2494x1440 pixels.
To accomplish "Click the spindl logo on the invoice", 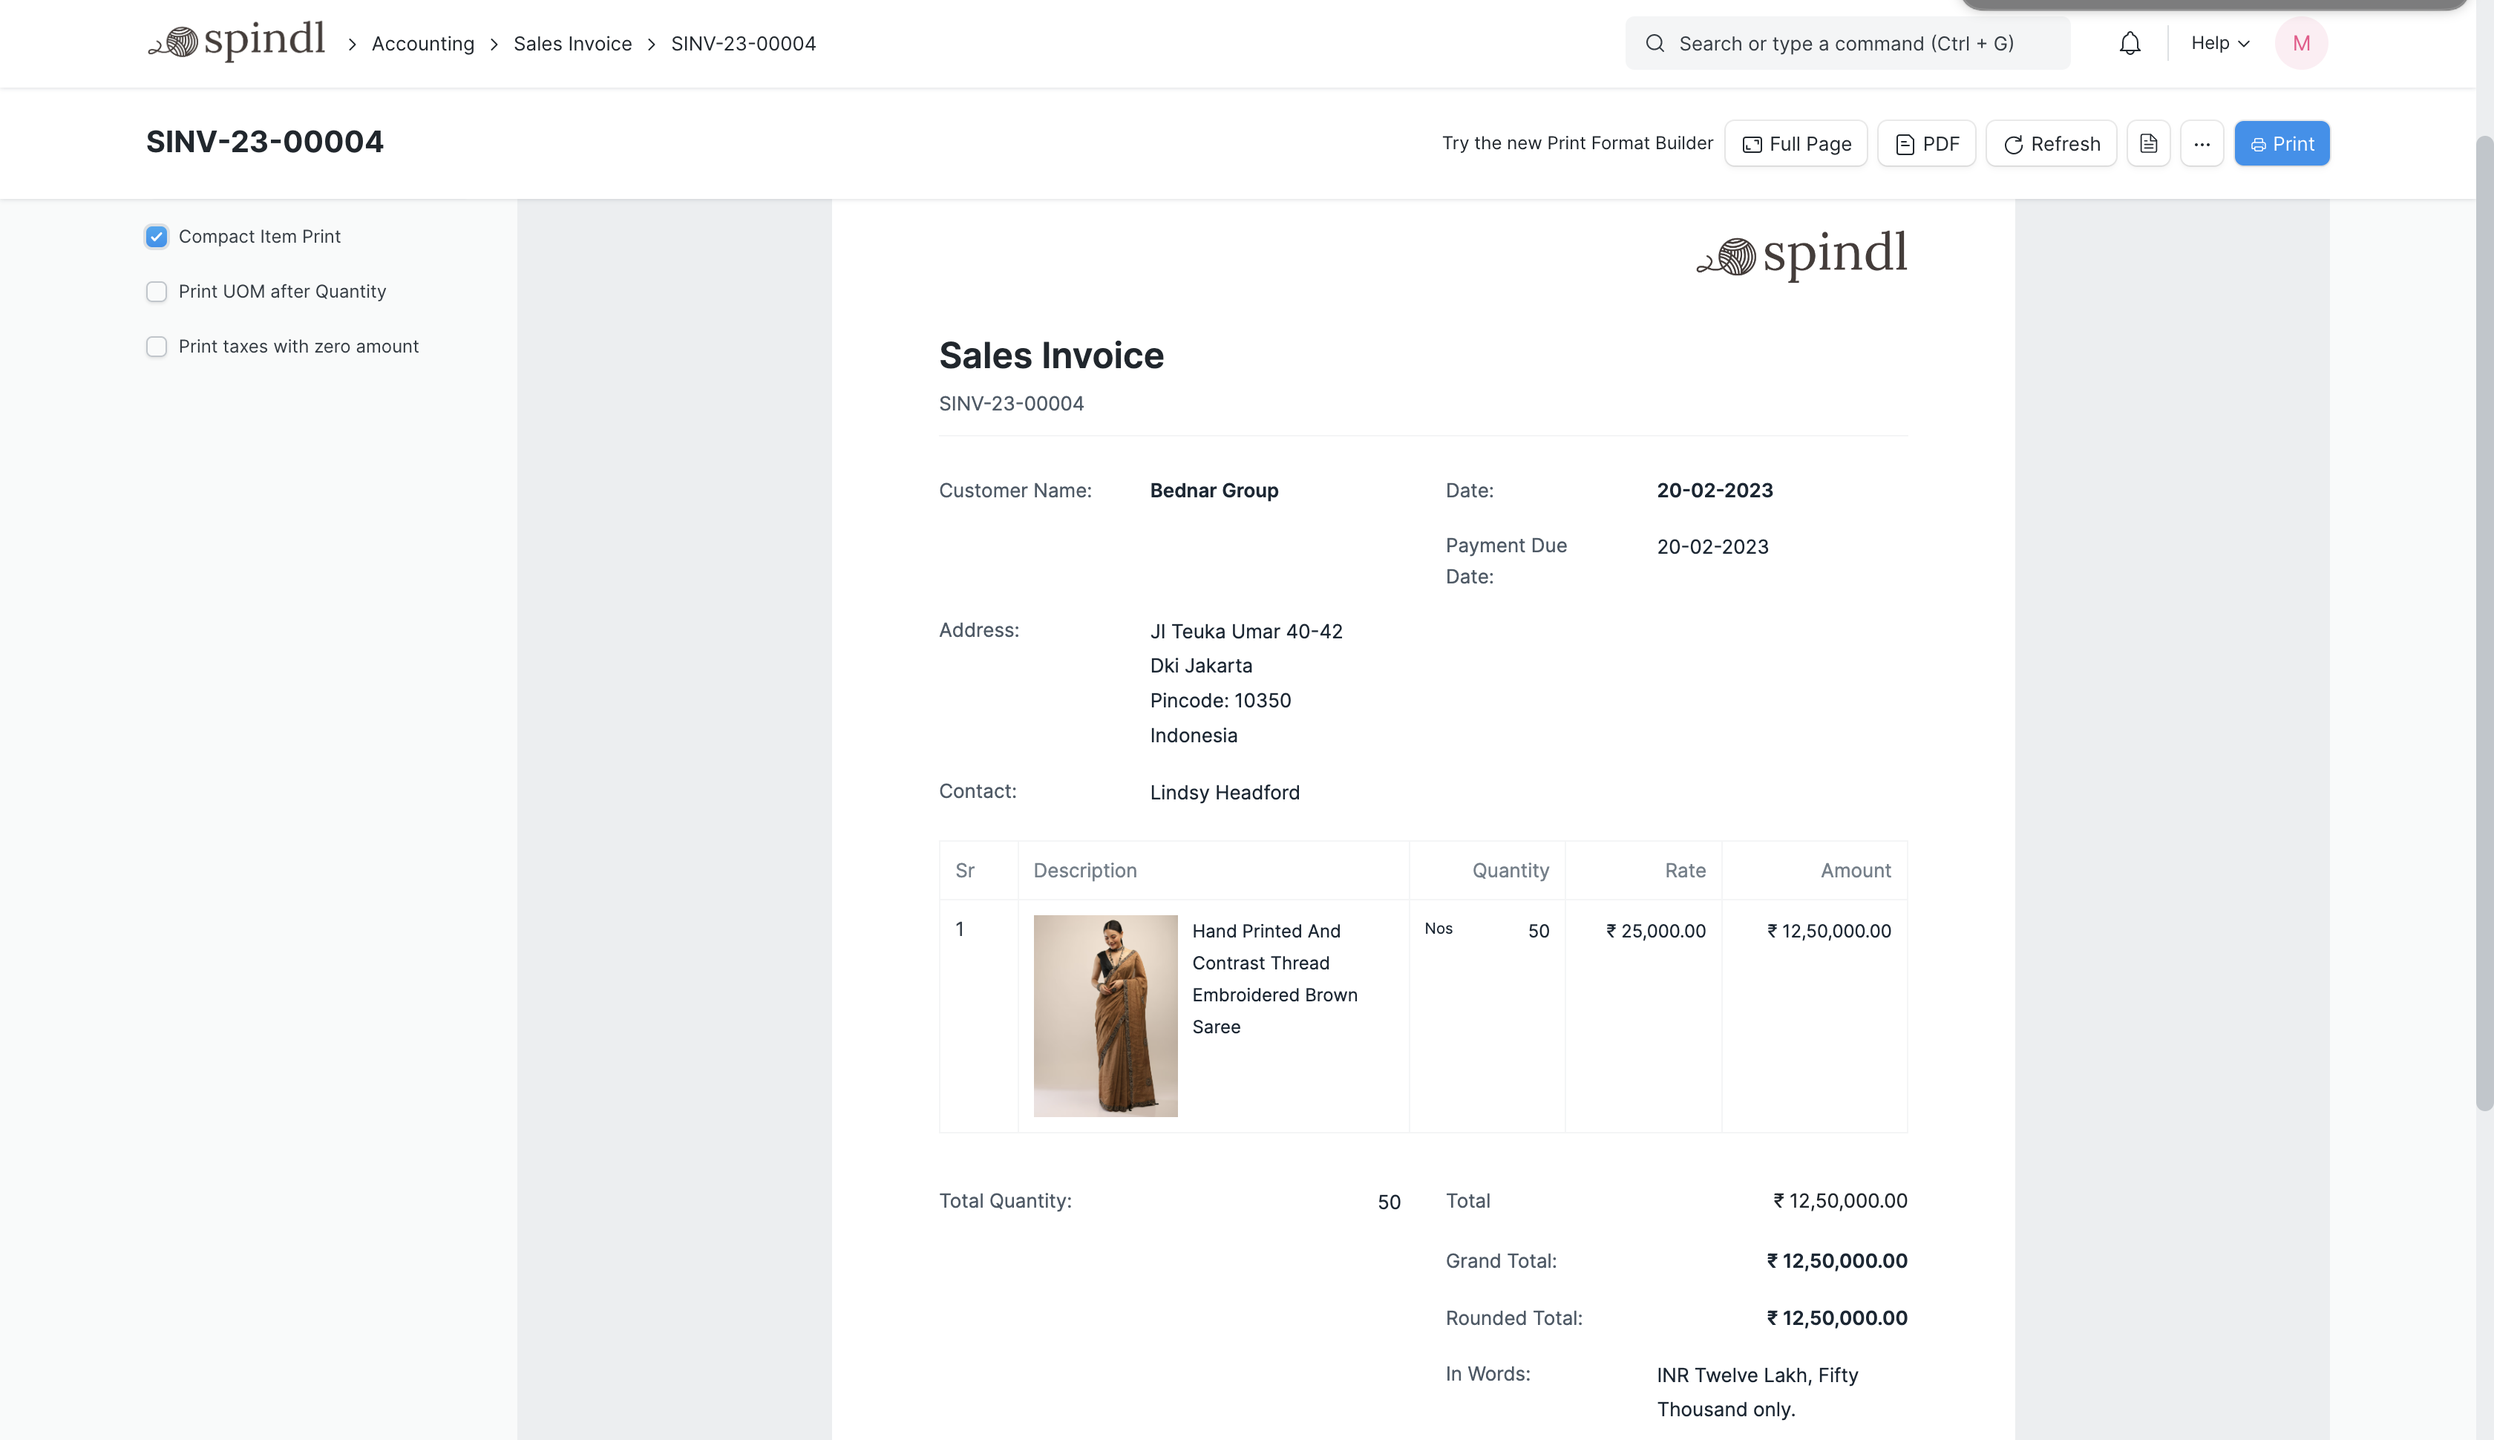I will (x=1802, y=254).
